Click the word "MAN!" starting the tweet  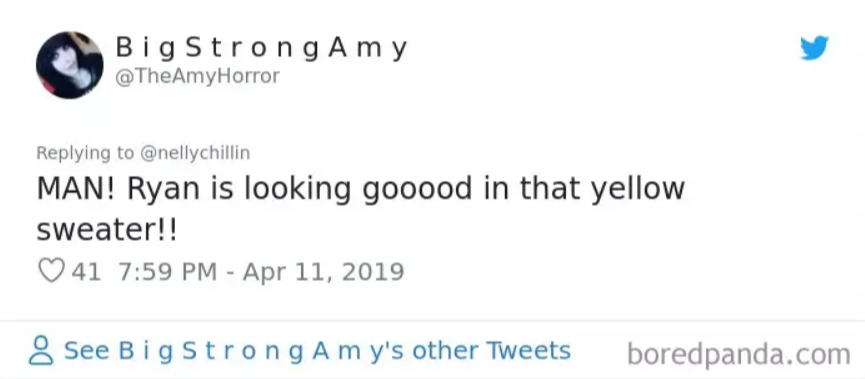[77, 189]
